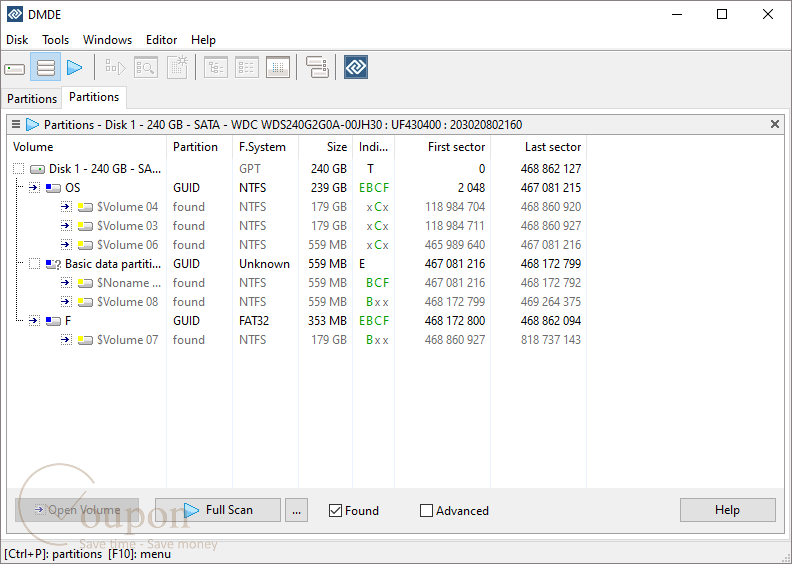Select the $Volume 04 row

coord(297,207)
